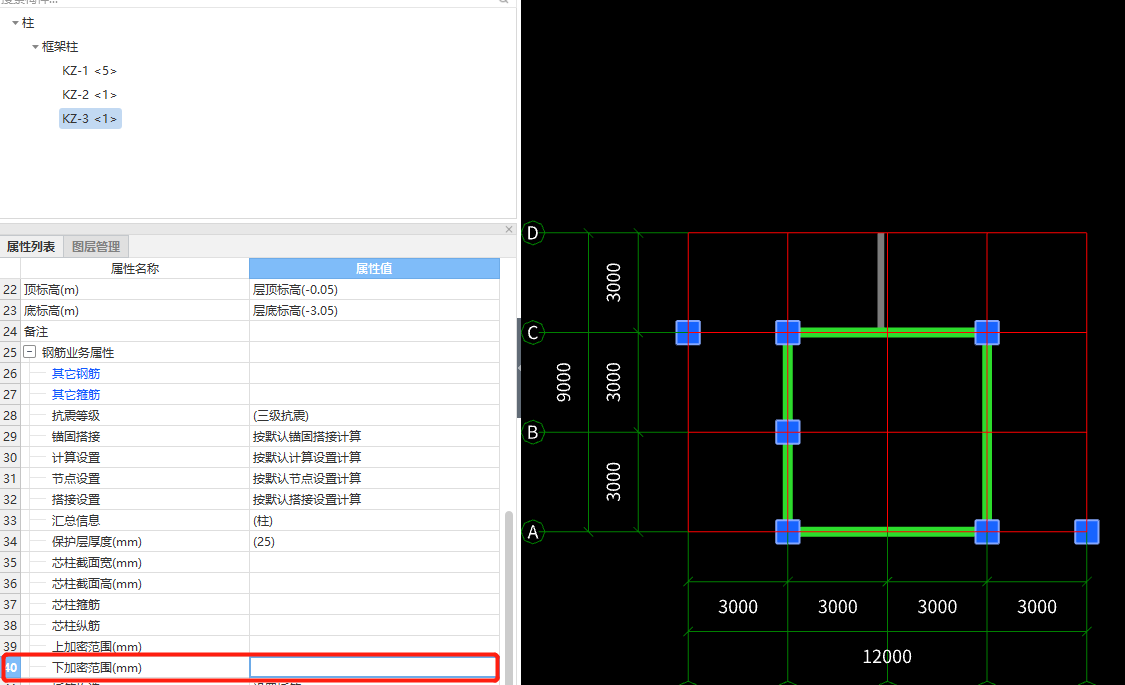
Task: Select the gray vertical wall segment
Action: [881, 280]
